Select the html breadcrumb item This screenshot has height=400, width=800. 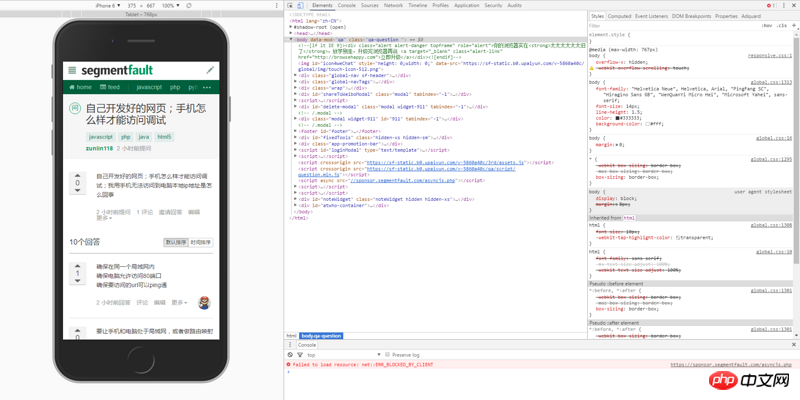291,336
